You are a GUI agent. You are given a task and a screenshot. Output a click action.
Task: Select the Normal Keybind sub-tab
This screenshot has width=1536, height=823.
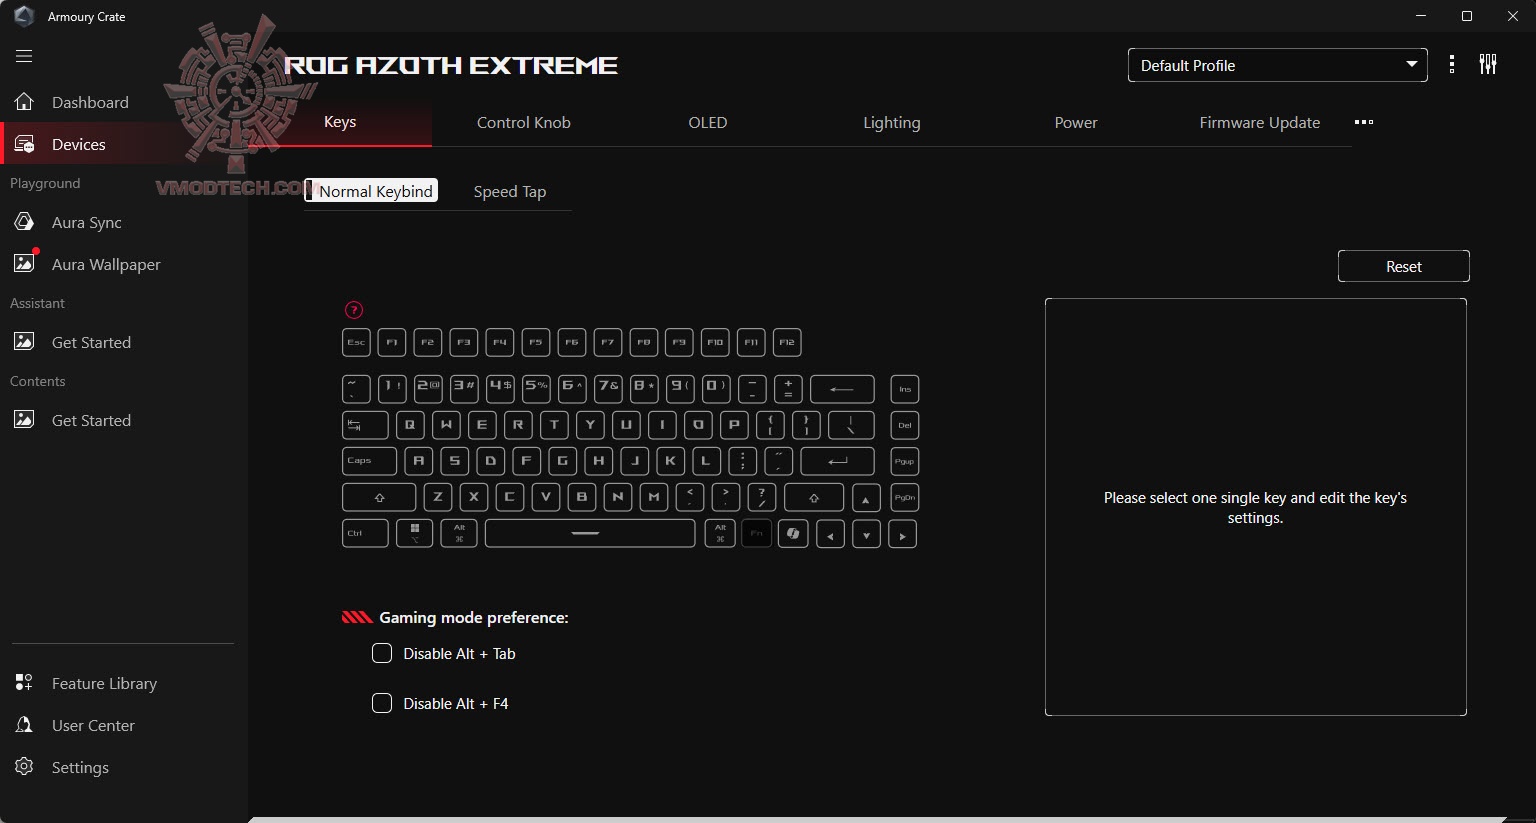pos(371,191)
